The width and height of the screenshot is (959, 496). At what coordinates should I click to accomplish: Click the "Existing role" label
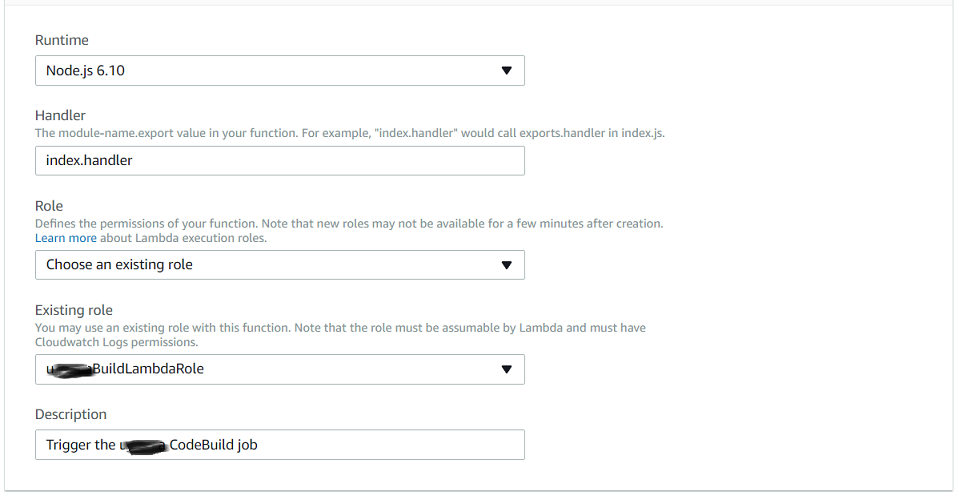(x=74, y=310)
